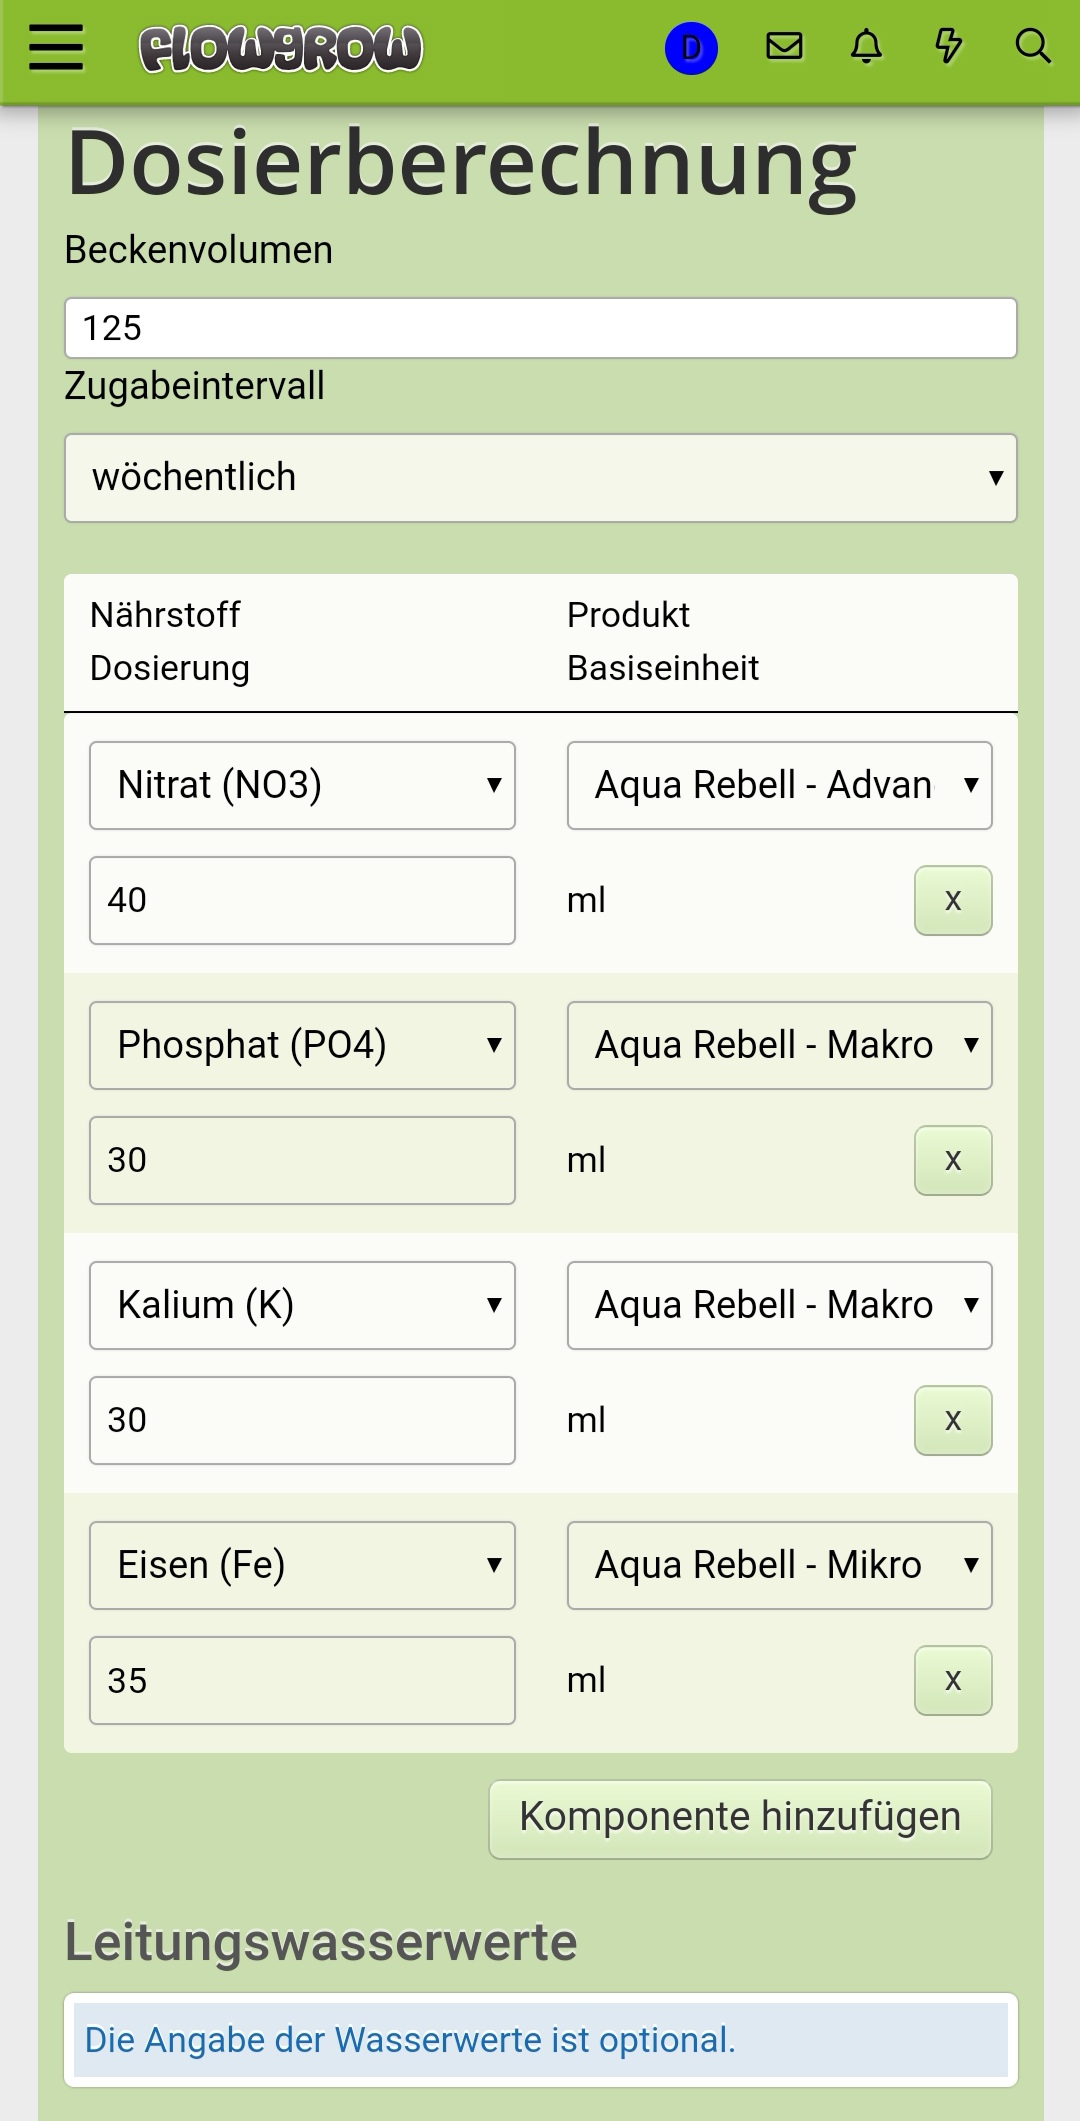Remove the Nitrat row with x
The height and width of the screenshot is (2121, 1080).
pyautogui.click(x=953, y=900)
